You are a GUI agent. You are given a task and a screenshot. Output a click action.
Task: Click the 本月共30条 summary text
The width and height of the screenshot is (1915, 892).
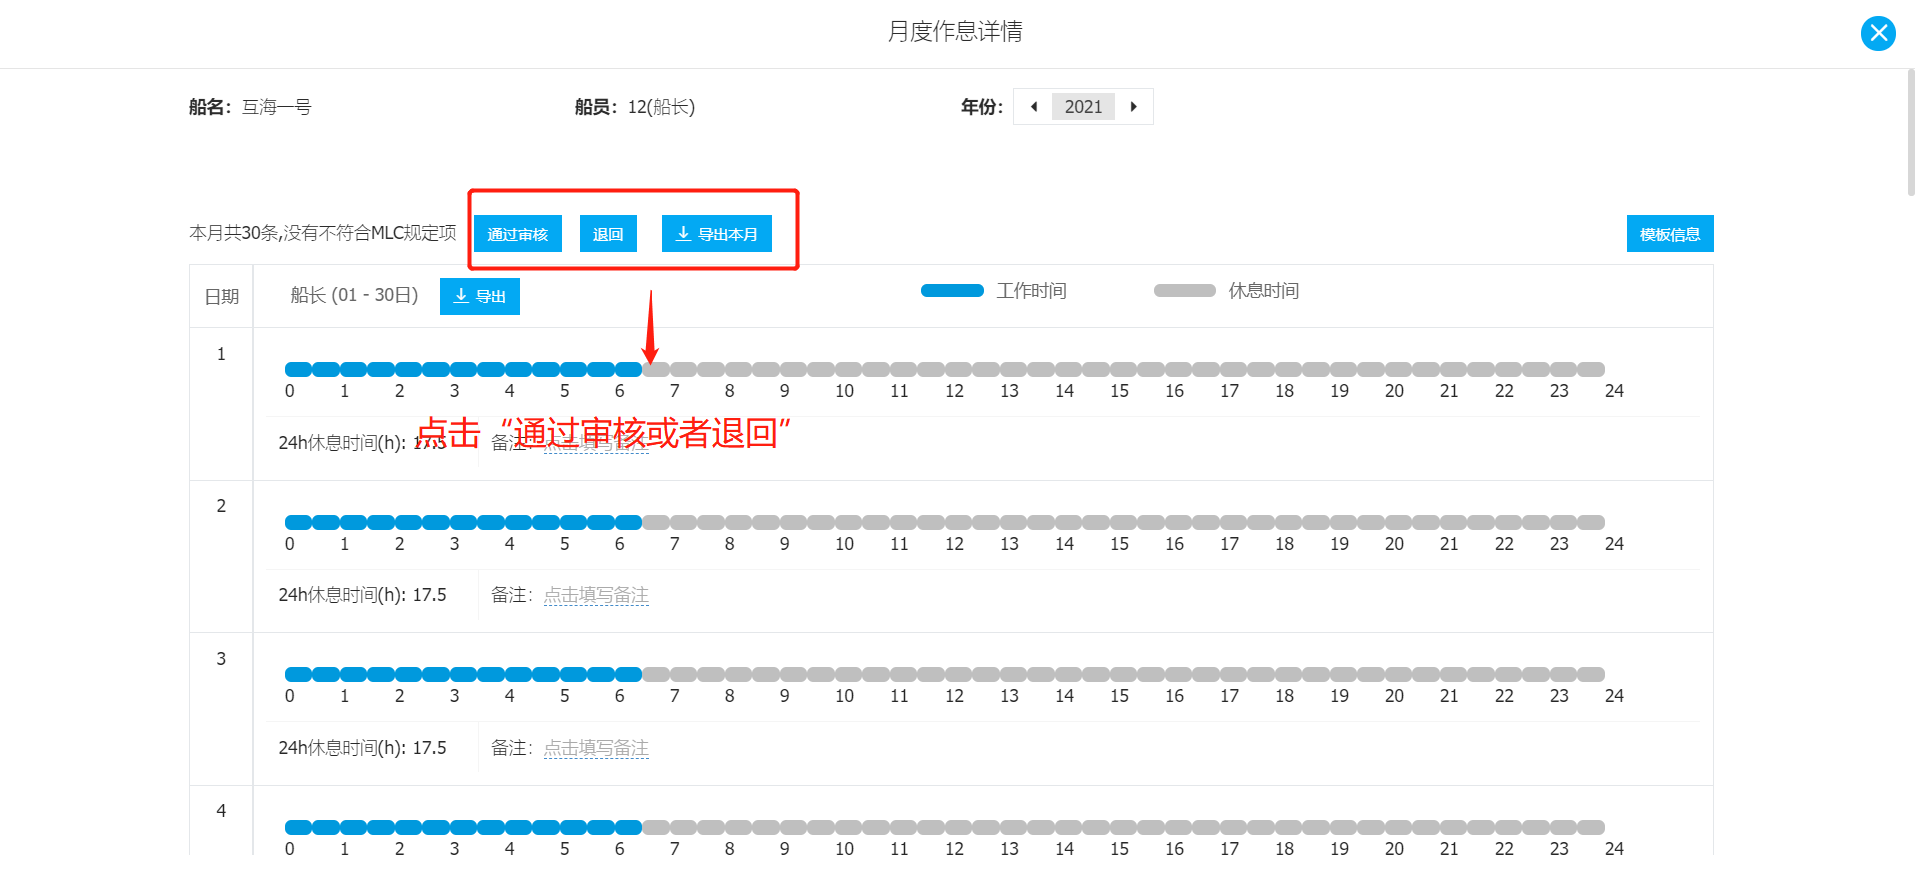click(323, 233)
